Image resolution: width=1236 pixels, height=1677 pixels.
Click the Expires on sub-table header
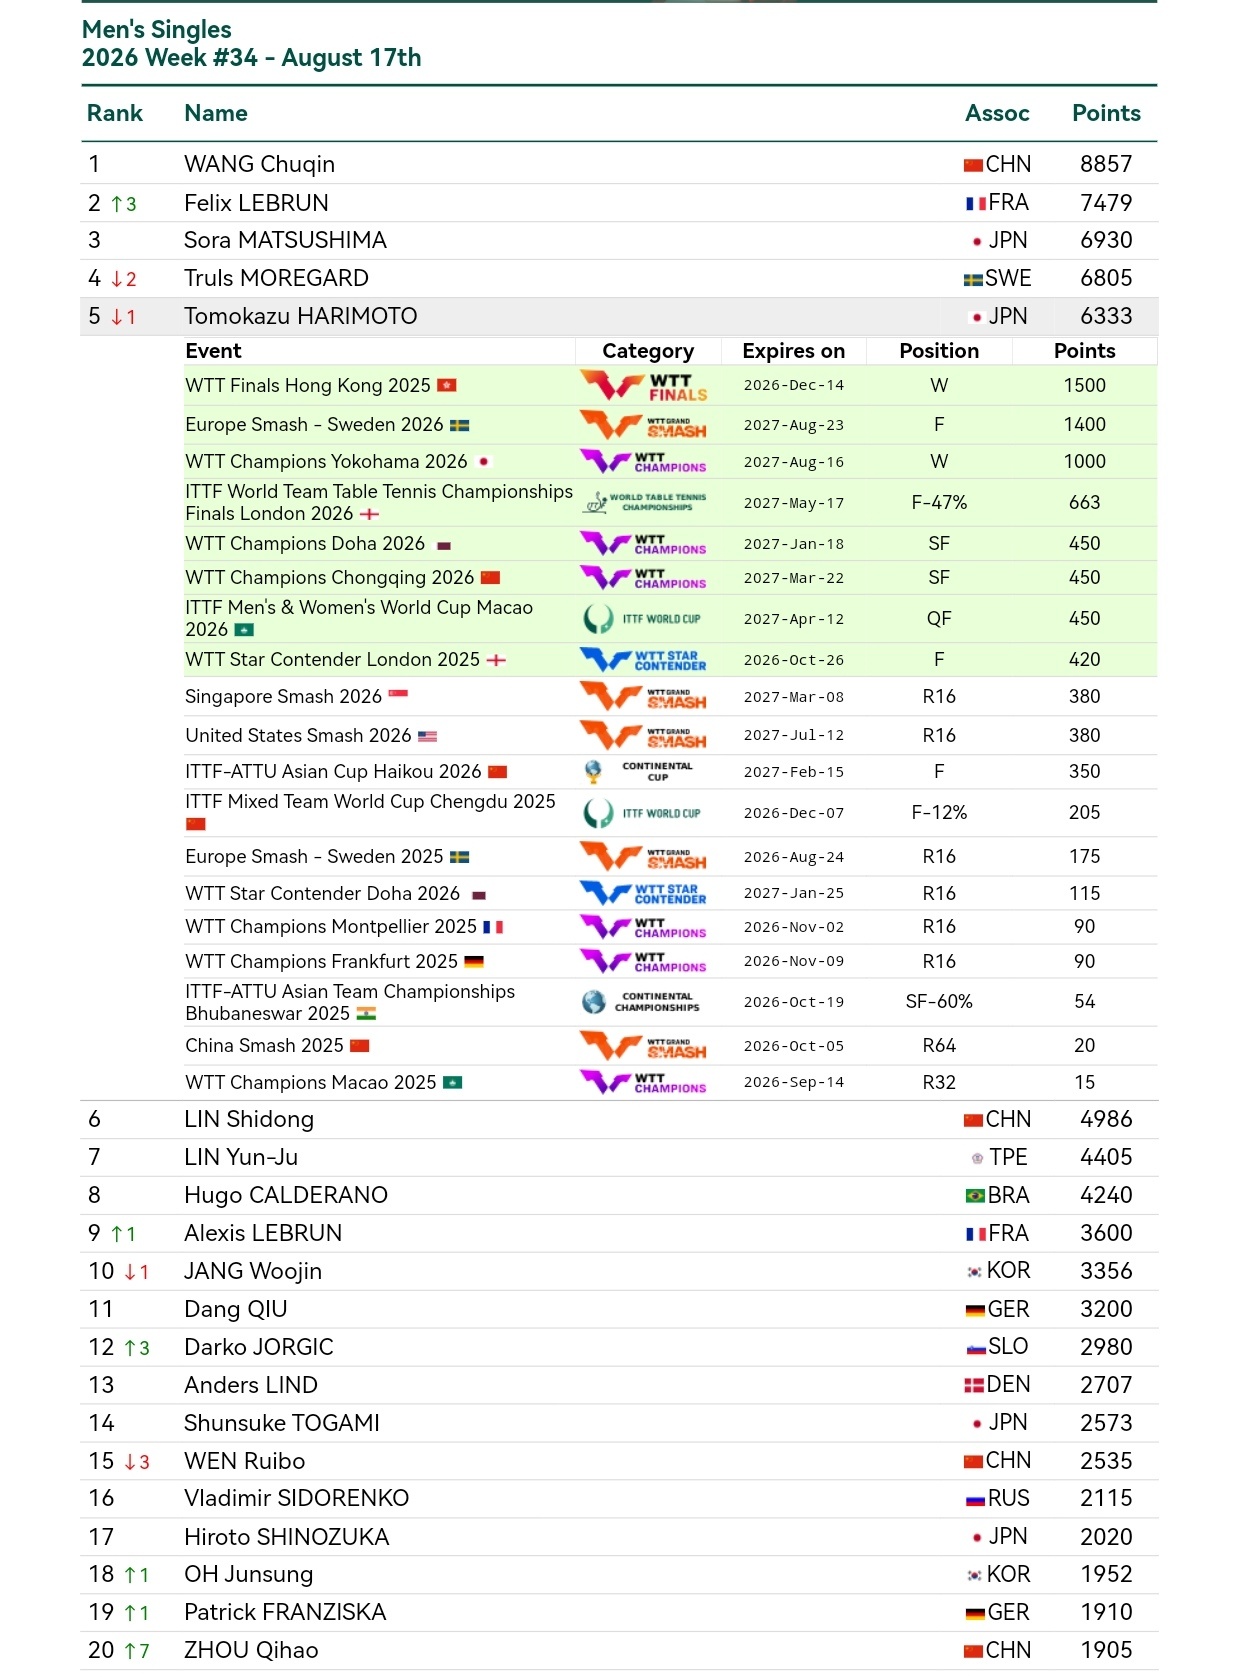(794, 351)
